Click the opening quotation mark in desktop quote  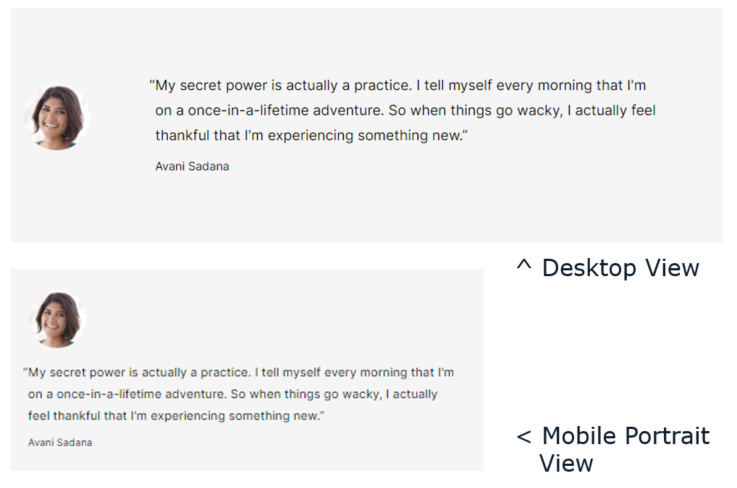(152, 86)
